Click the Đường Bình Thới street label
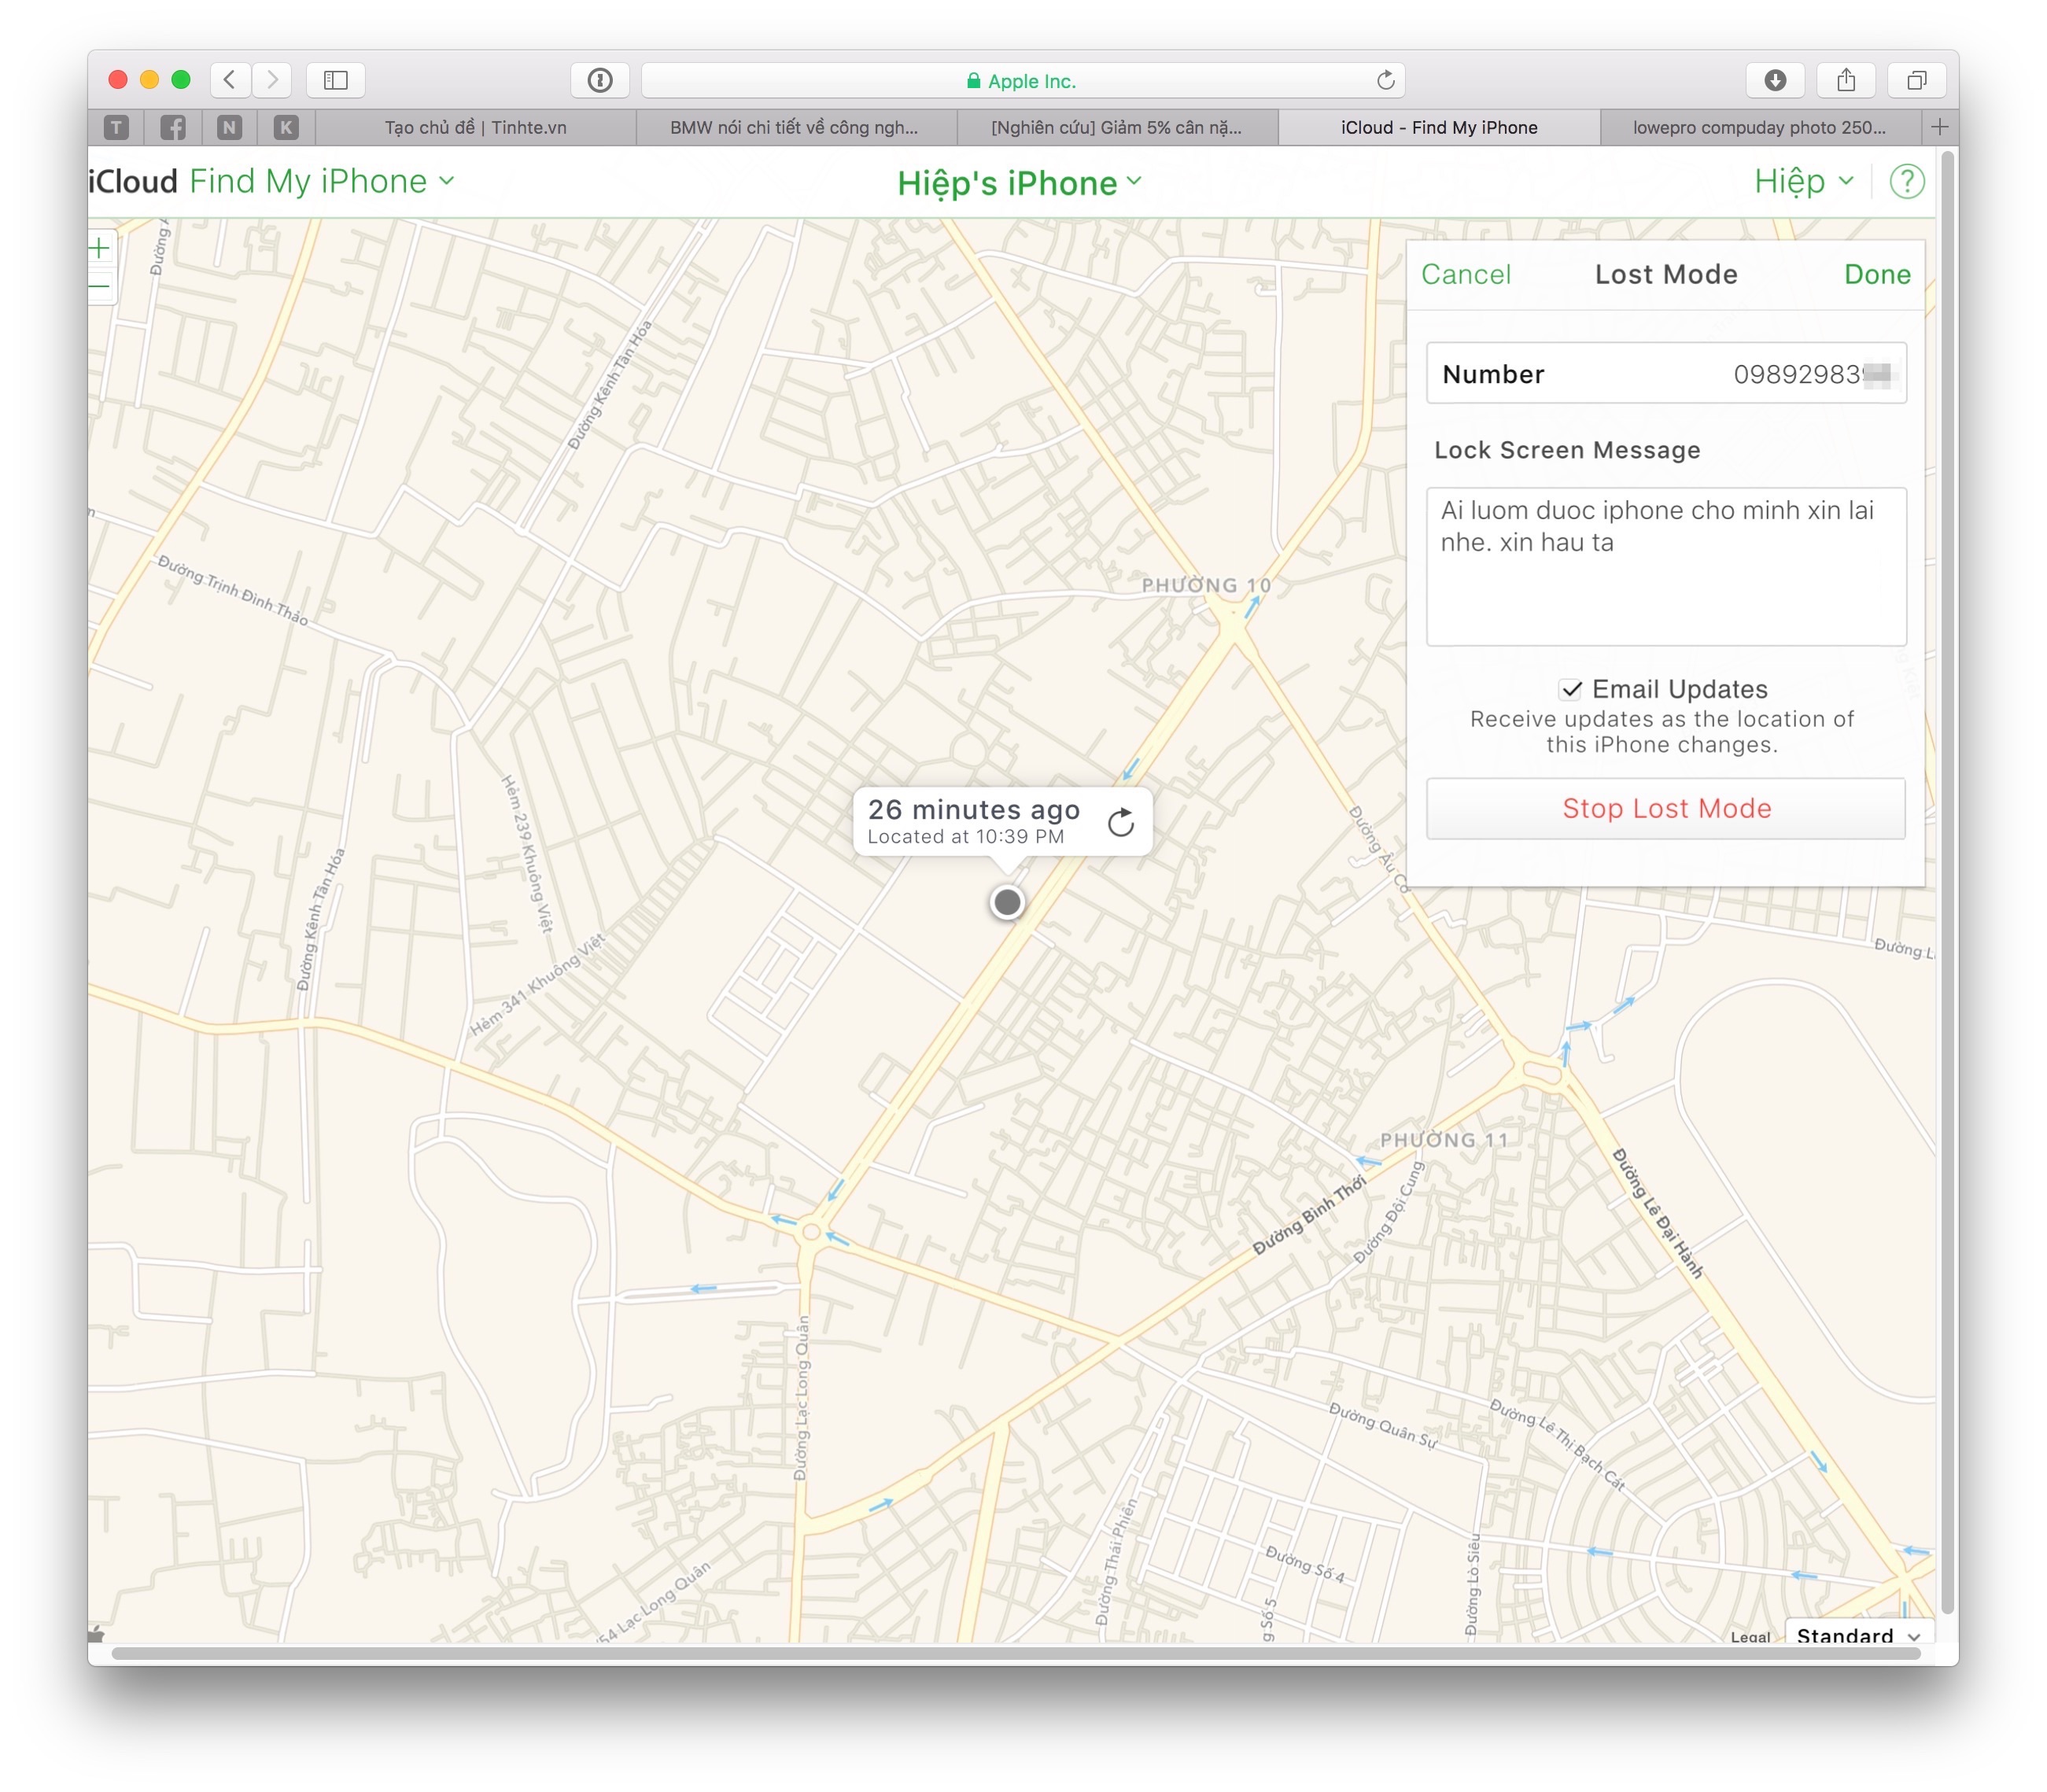The width and height of the screenshot is (2047, 1792). pos(1310,1215)
